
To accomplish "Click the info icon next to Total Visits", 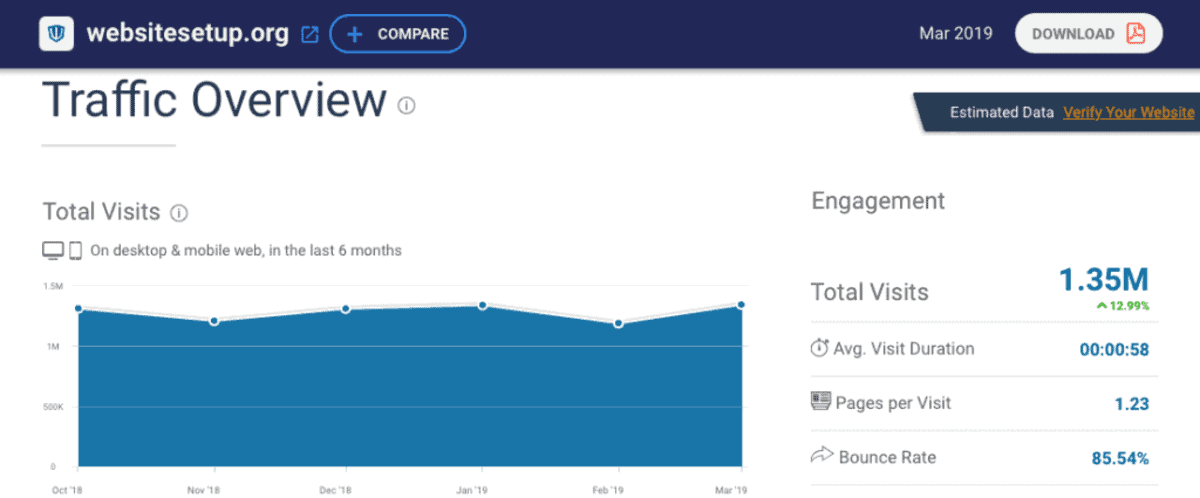I will point(179,213).
